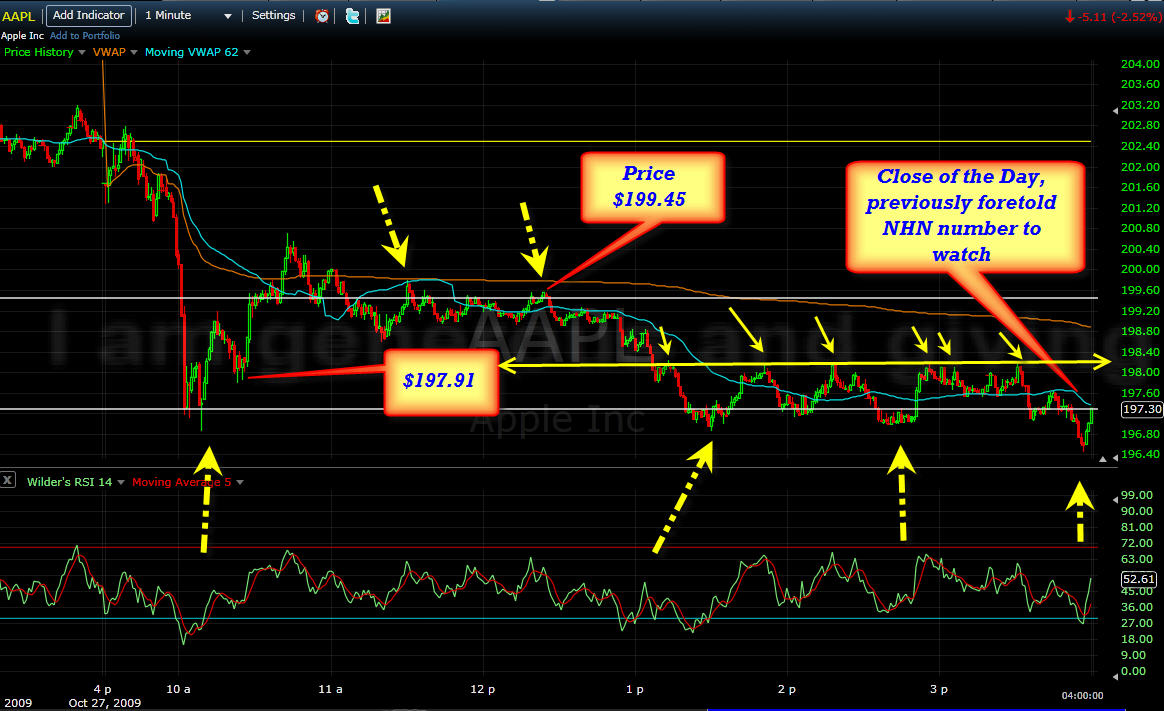The height and width of the screenshot is (711, 1164).
Task: Click the 1 p time axis label
Action: tap(635, 689)
